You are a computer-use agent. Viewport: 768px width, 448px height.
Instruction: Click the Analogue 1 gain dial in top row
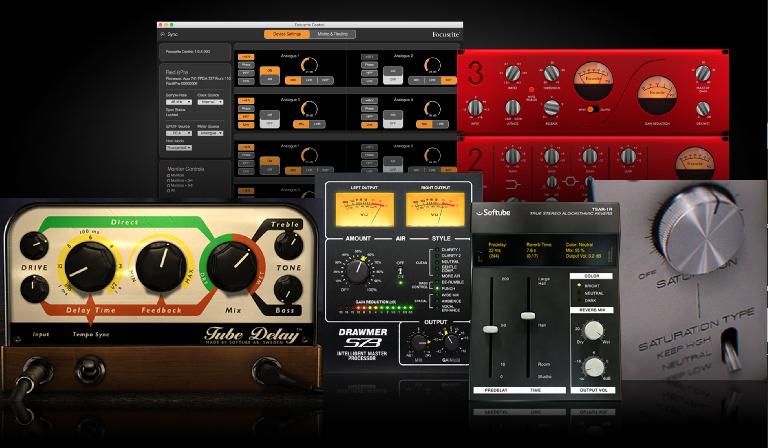click(x=309, y=65)
